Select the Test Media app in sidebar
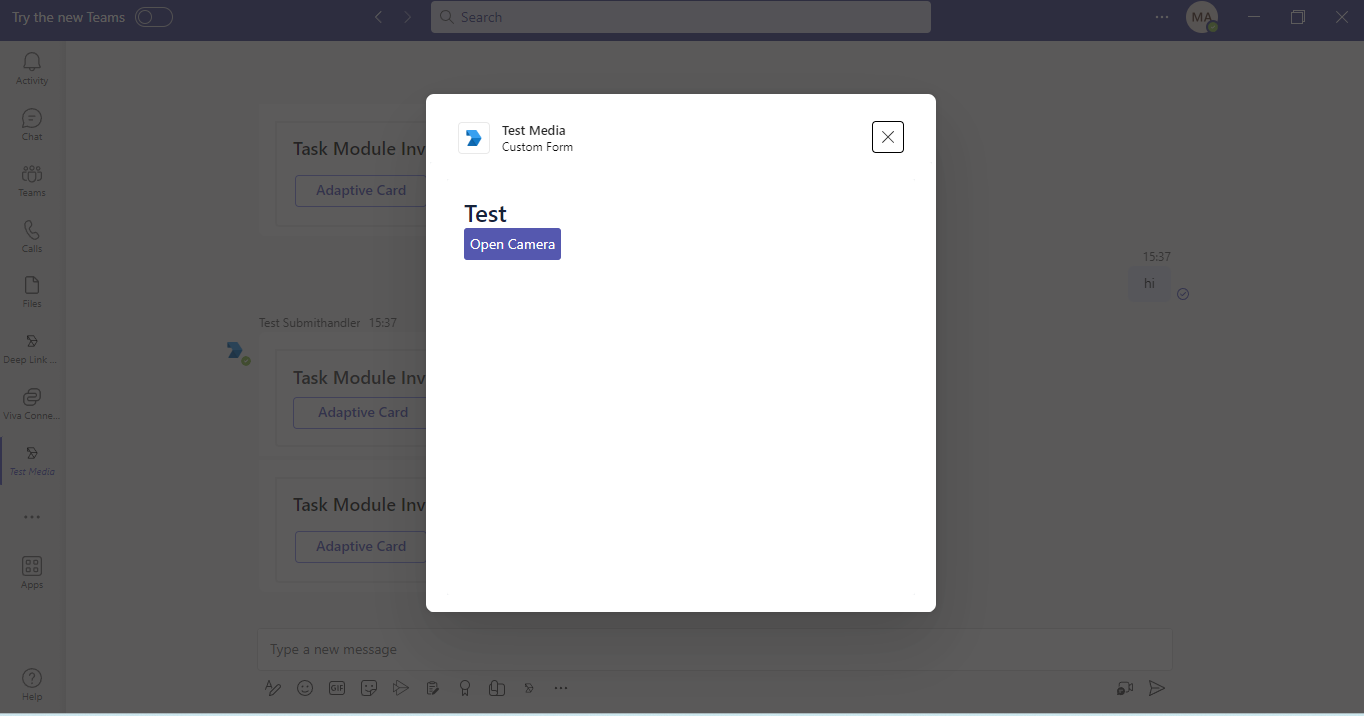The image size is (1364, 716). (31, 460)
